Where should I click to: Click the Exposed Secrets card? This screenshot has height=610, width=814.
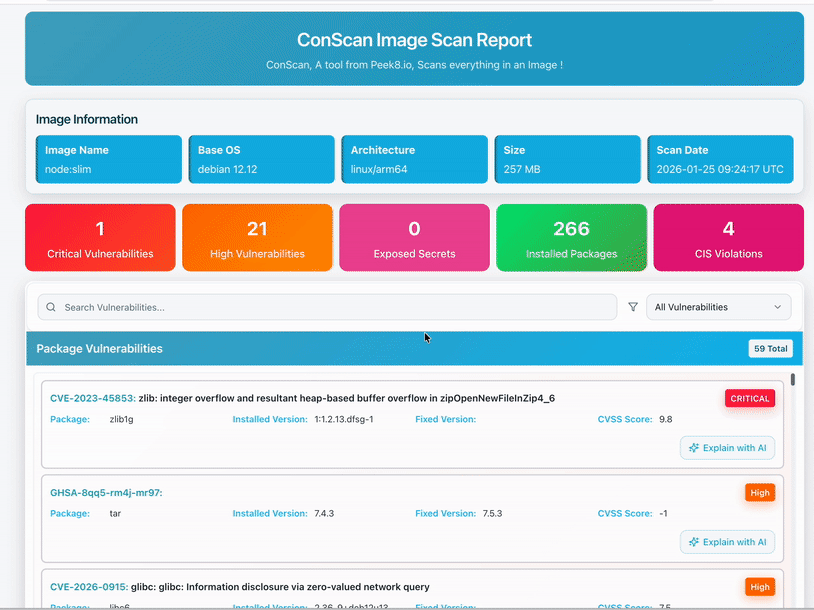point(414,237)
